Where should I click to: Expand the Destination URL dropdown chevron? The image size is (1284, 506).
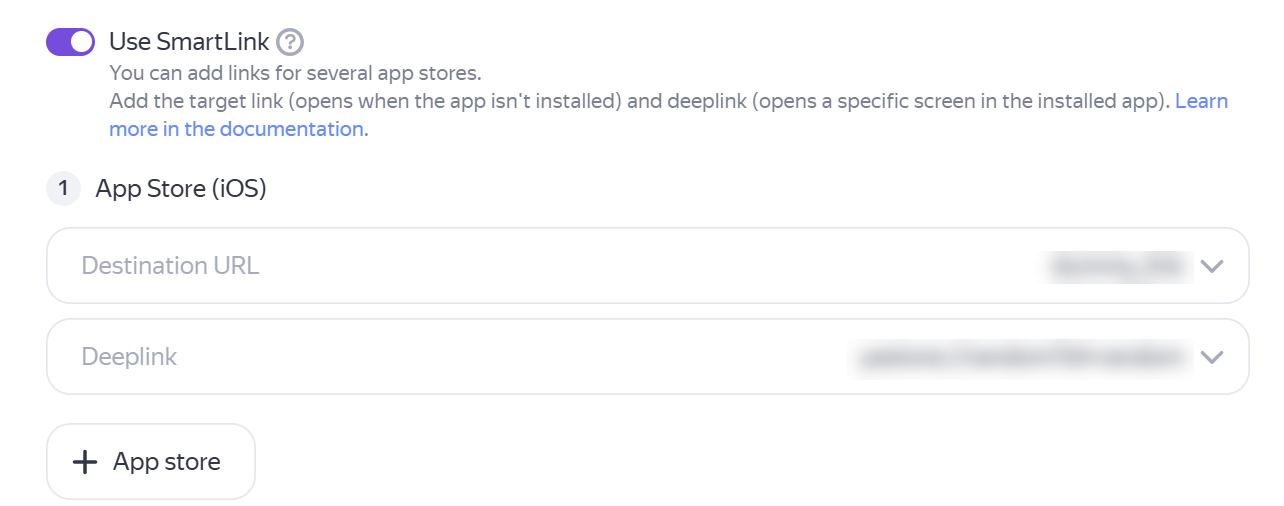point(1212,266)
